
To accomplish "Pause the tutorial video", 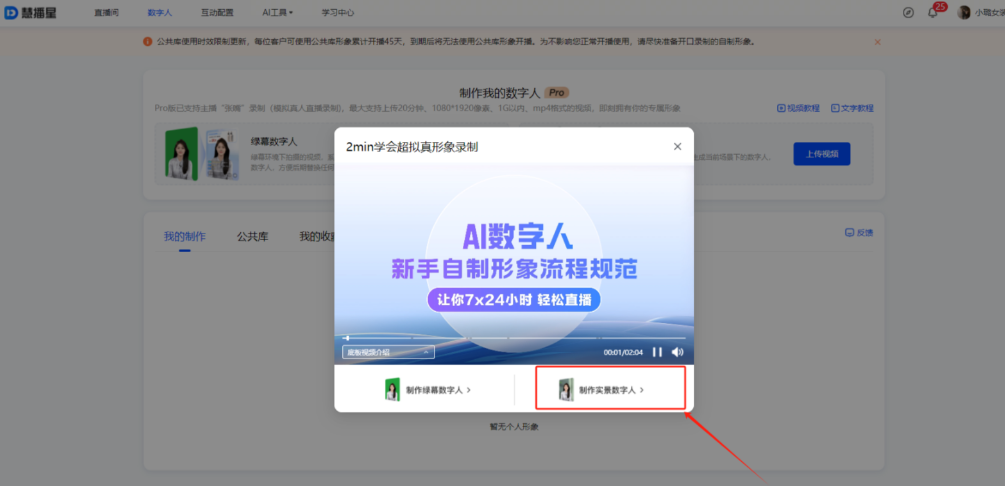I will click(657, 352).
